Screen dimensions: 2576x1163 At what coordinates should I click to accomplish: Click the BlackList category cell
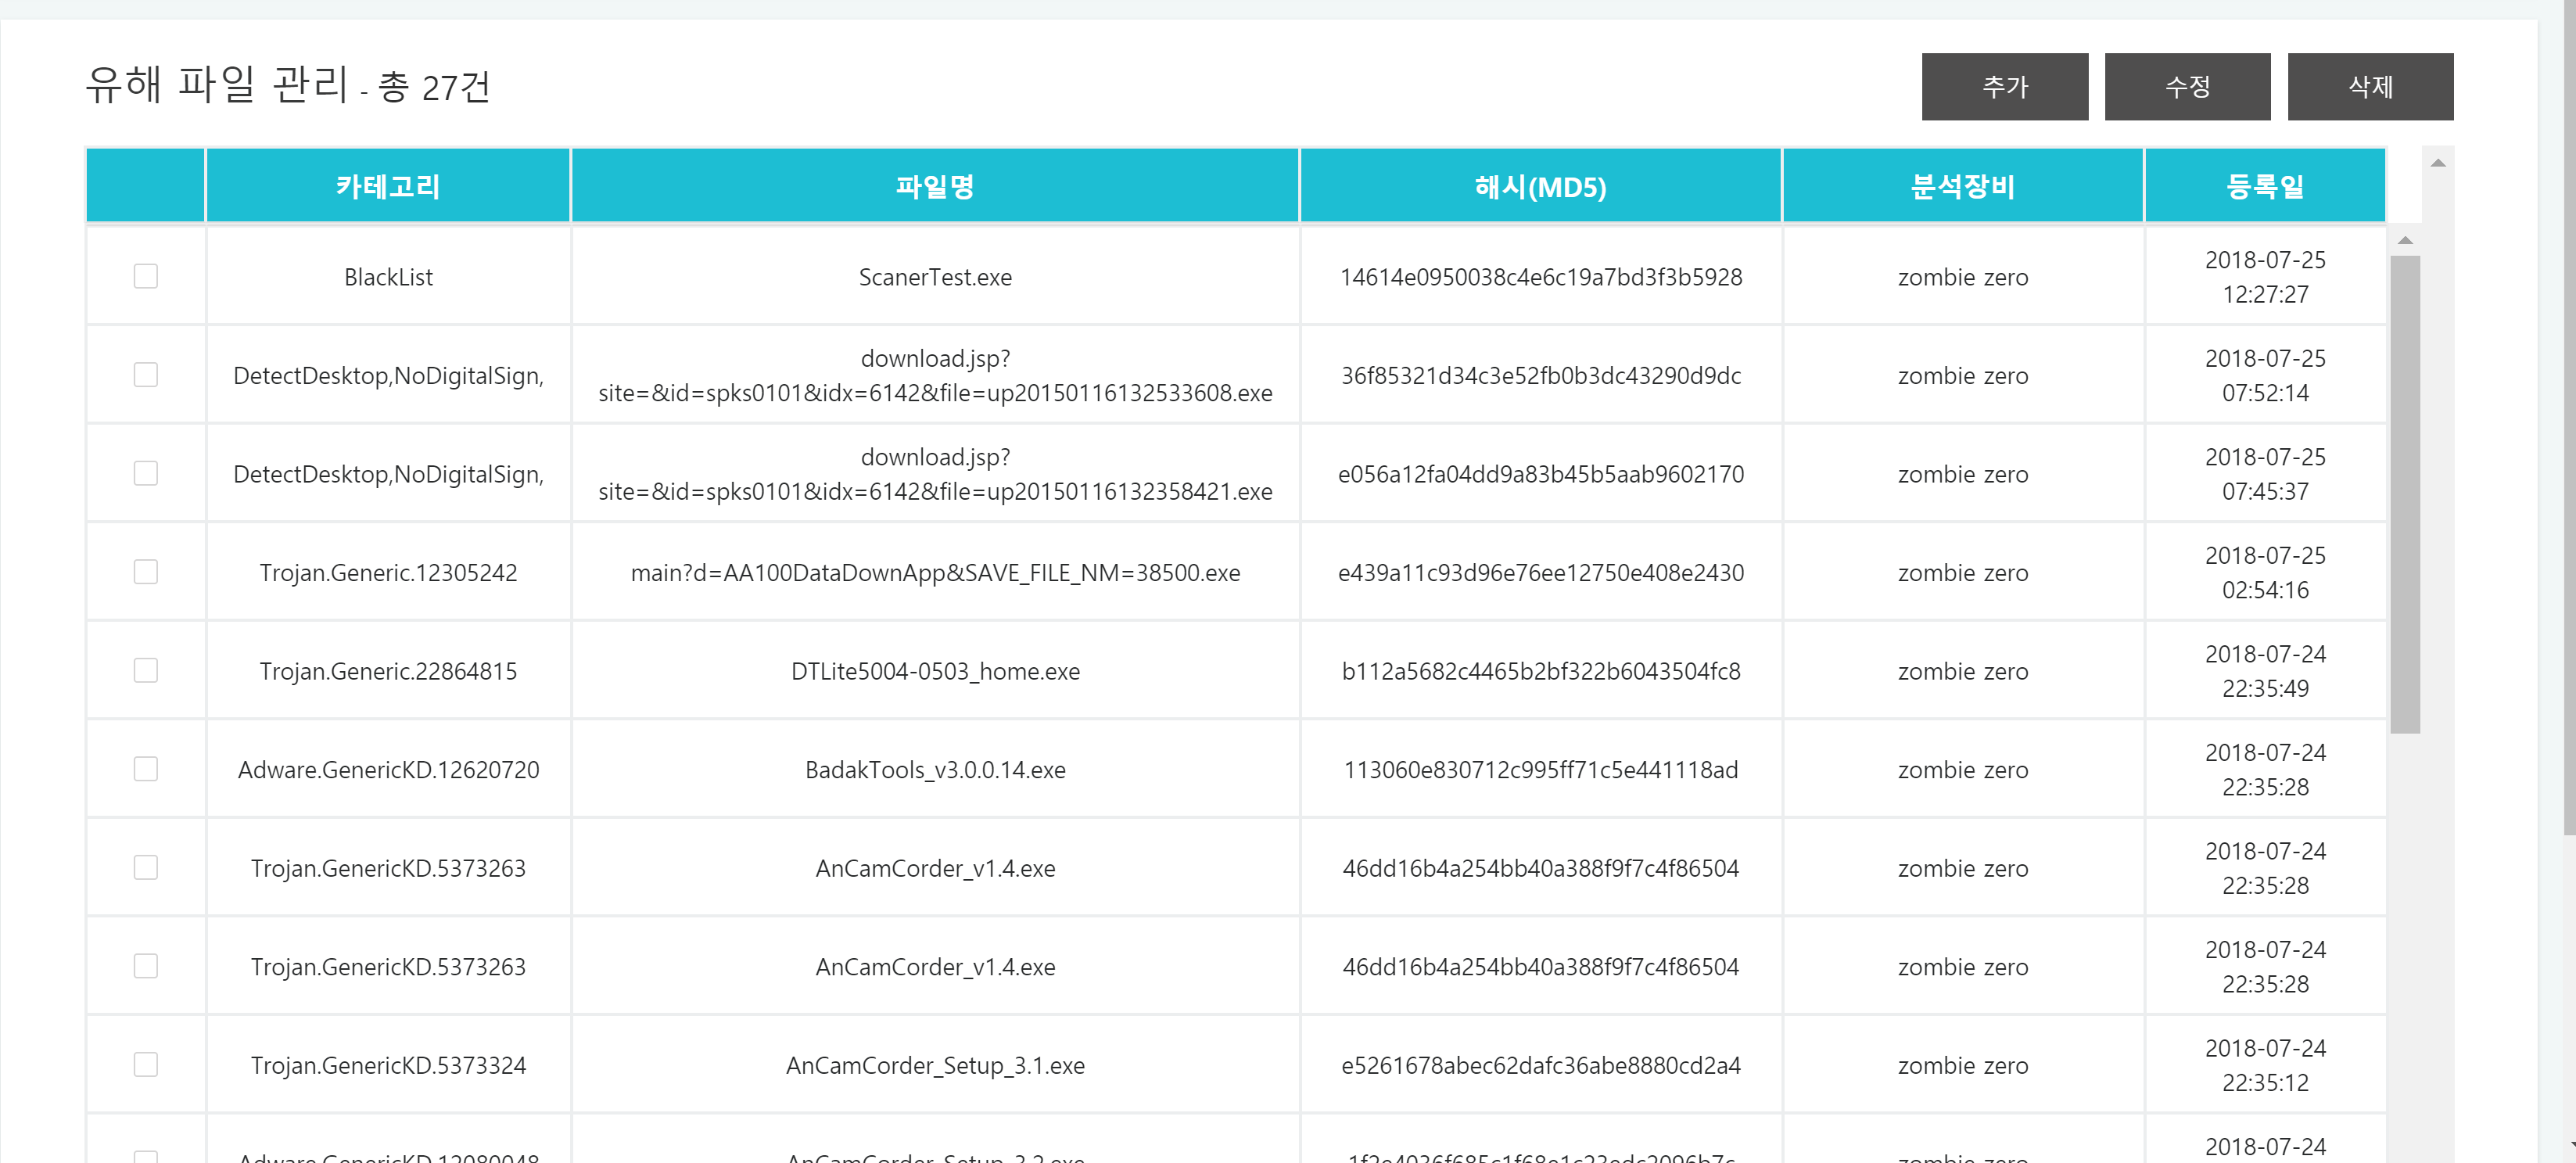(388, 277)
